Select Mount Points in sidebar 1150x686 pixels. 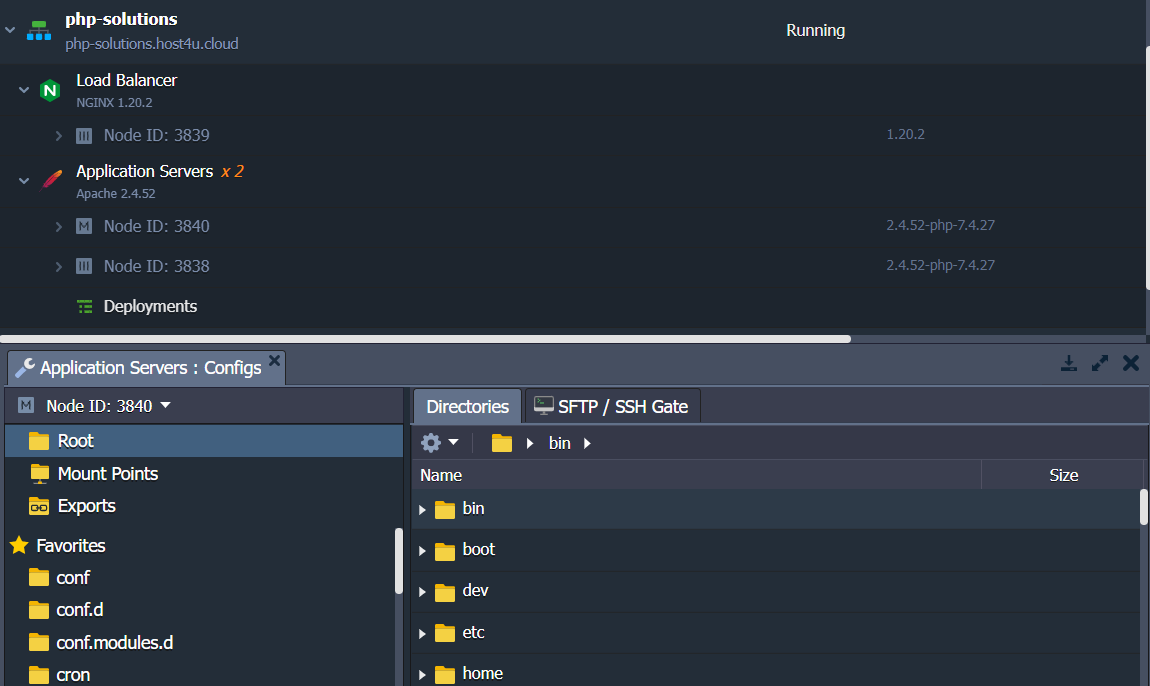tap(107, 473)
